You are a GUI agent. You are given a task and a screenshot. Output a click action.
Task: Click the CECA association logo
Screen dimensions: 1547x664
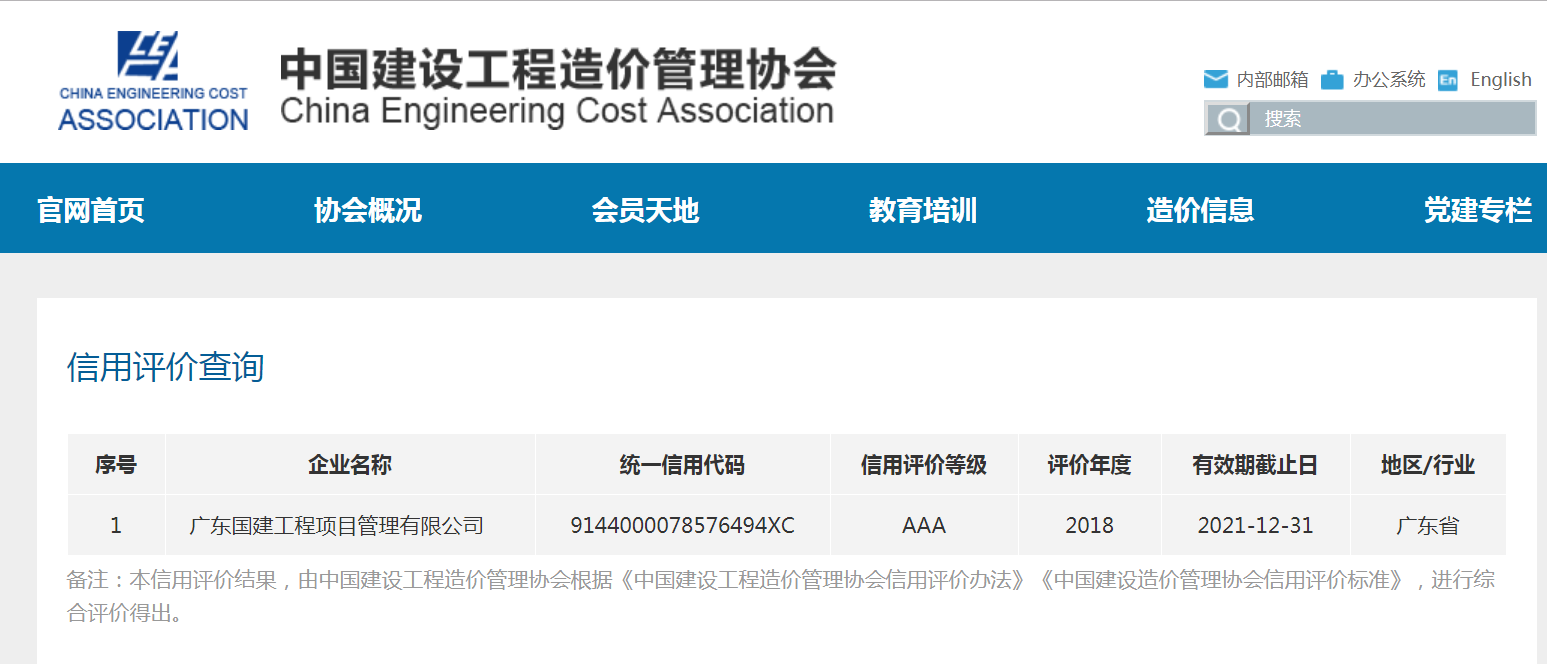pyautogui.click(x=153, y=83)
